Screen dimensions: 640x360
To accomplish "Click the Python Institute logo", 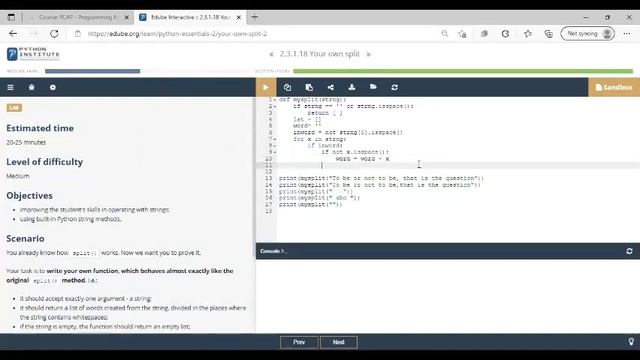I will [x=33, y=53].
